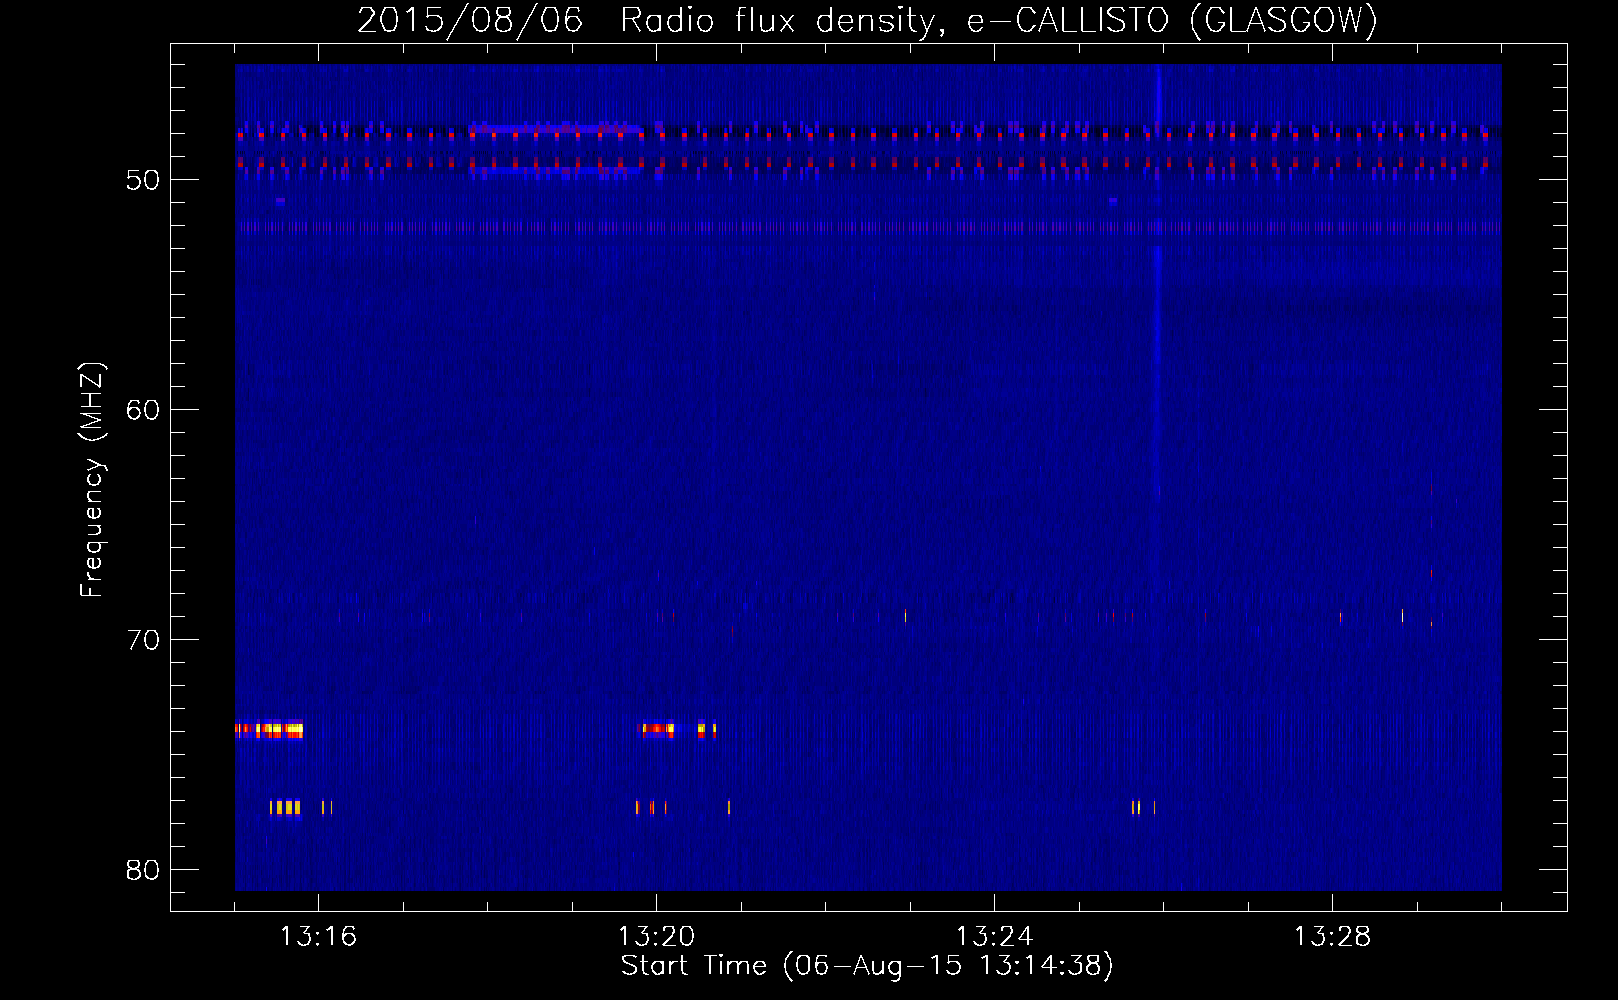
Task: Click the bright red-yellow burst at plot start near 74 MHz
Action: pos(269,730)
